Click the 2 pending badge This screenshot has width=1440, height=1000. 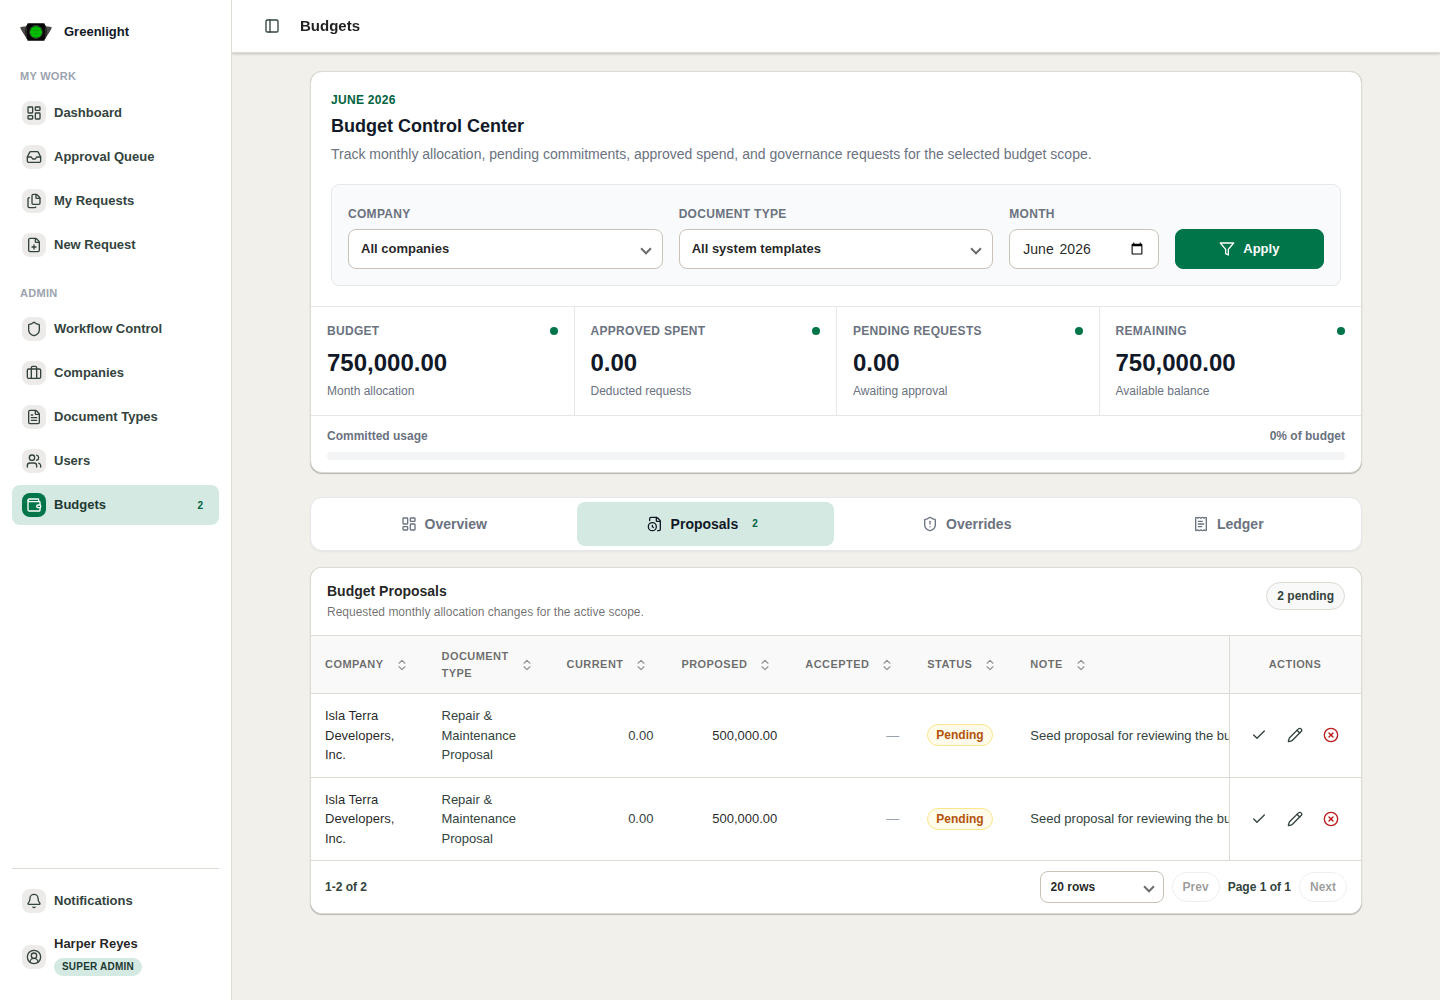pyautogui.click(x=1305, y=596)
